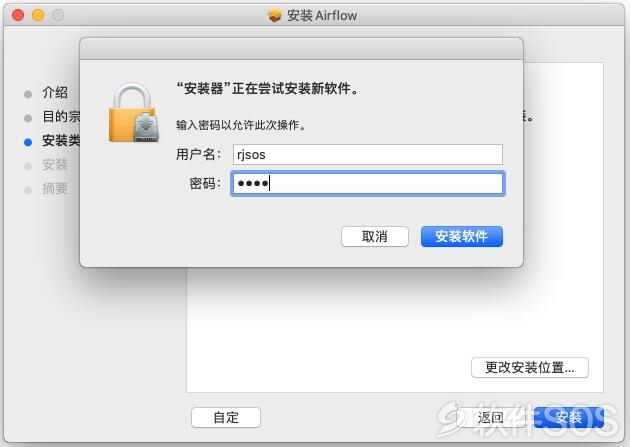Viewport: 630px width, 447px height.
Task: Open 更改安装位置… options
Action: (530, 367)
